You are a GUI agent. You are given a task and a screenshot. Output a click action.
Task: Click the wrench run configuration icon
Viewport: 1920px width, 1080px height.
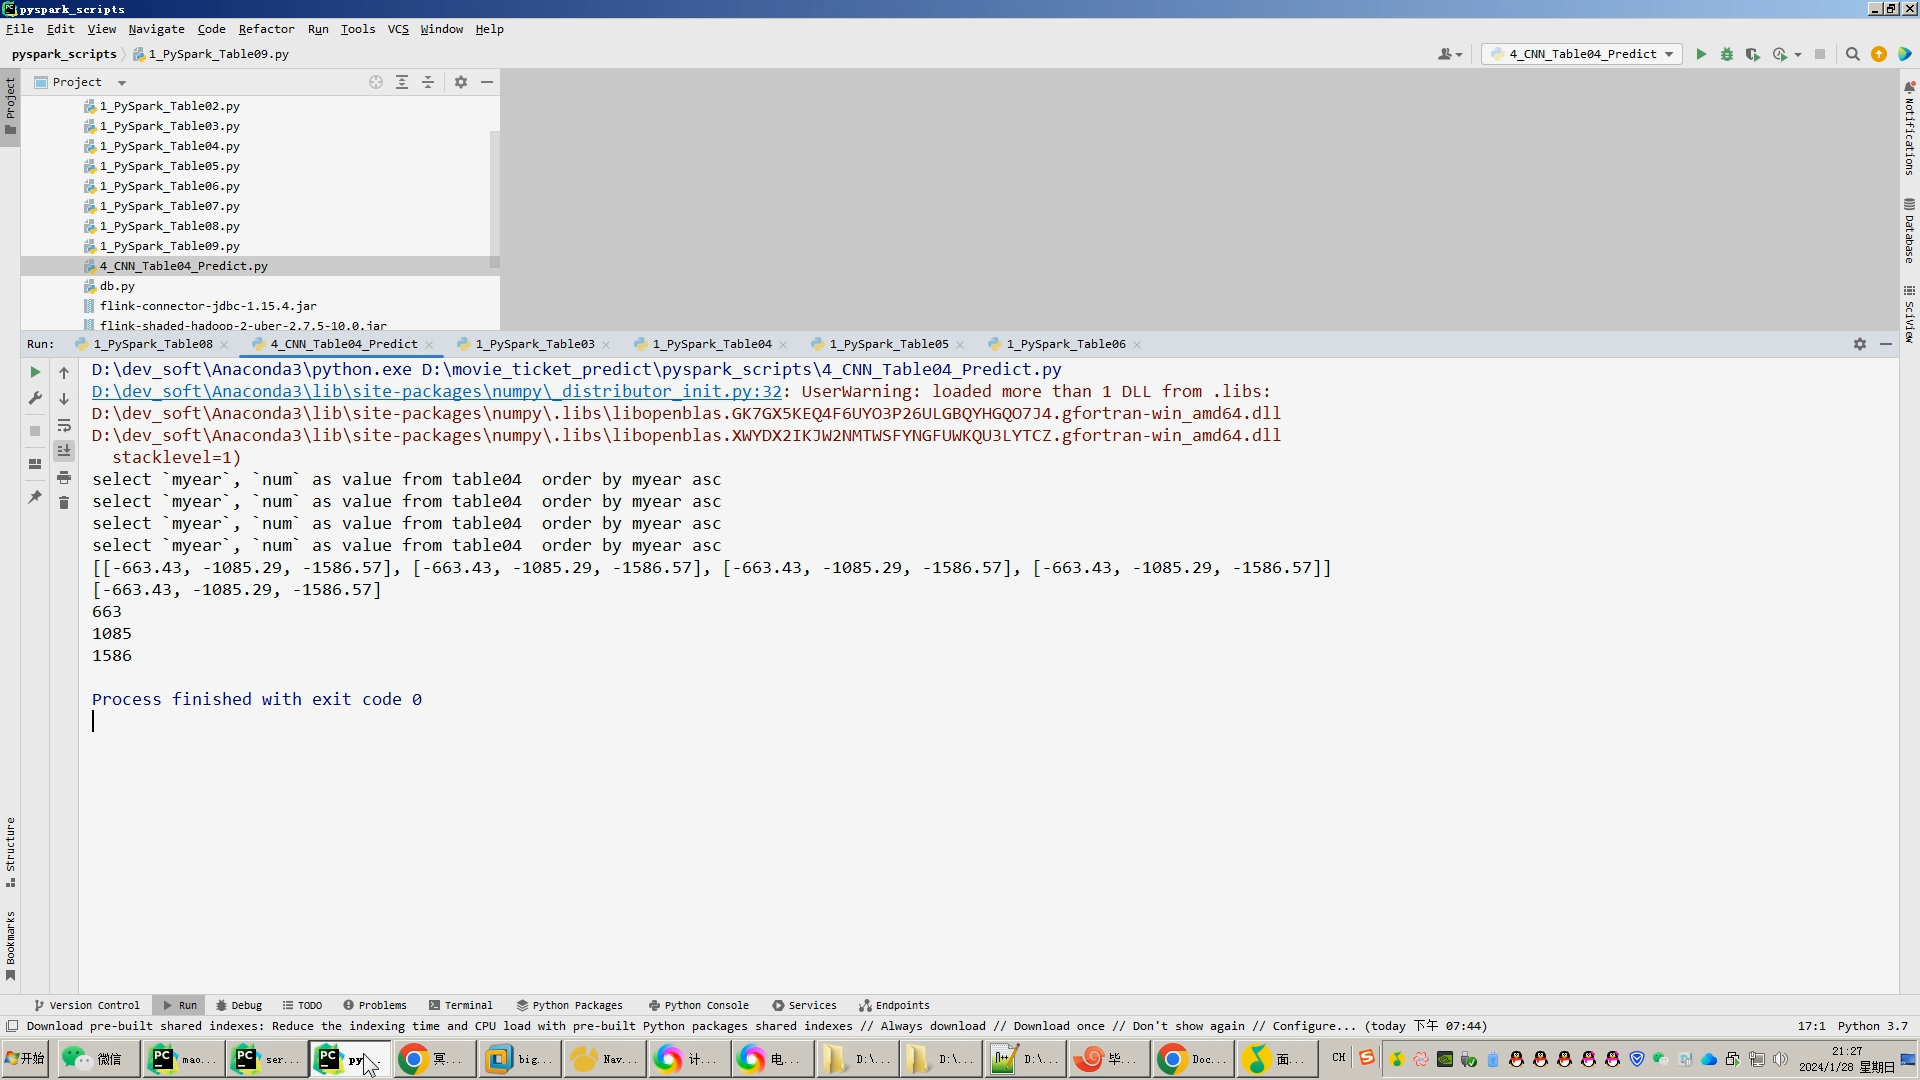[x=35, y=398]
